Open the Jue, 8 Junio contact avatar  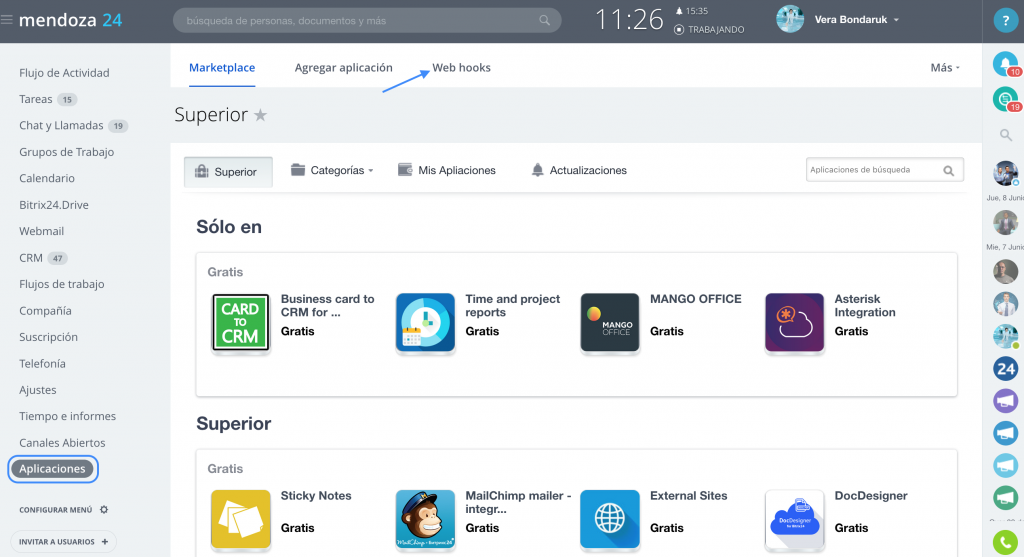pyautogui.click(x=1006, y=174)
